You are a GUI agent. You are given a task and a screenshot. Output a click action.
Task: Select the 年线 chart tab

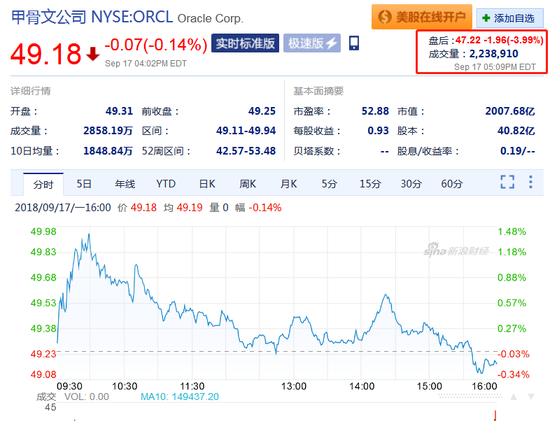(125, 184)
